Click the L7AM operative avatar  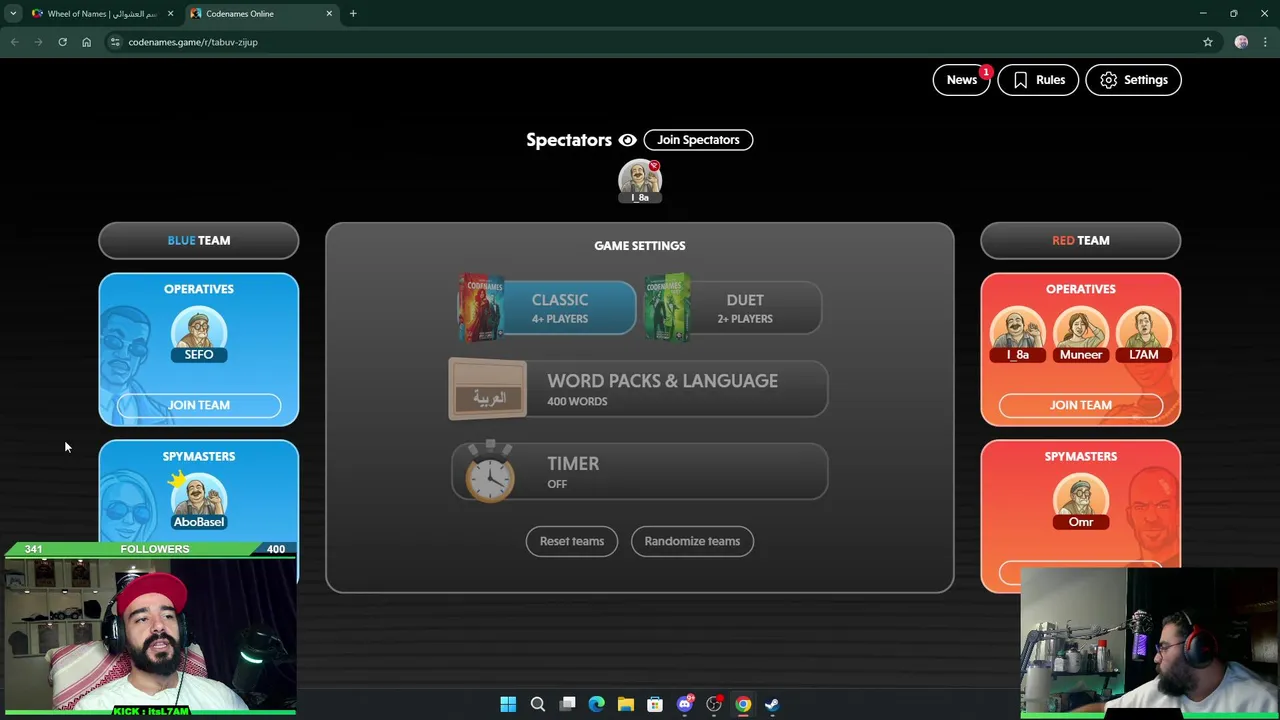coord(1144,335)
